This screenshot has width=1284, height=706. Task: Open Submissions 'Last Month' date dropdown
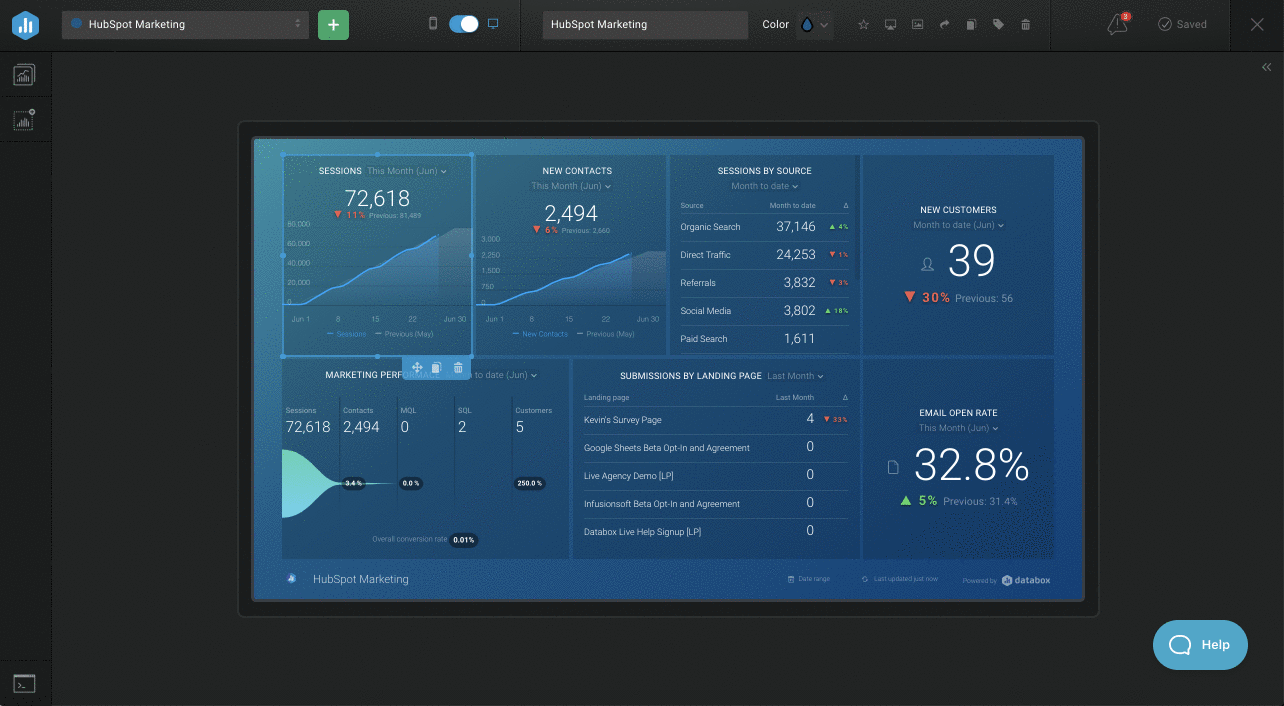click(795, 376)
